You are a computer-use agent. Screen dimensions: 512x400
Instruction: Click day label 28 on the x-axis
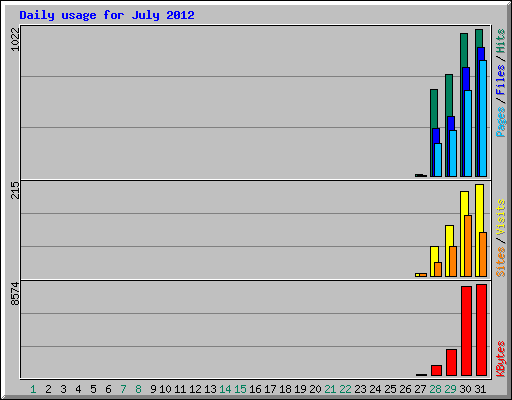point(435,389)
